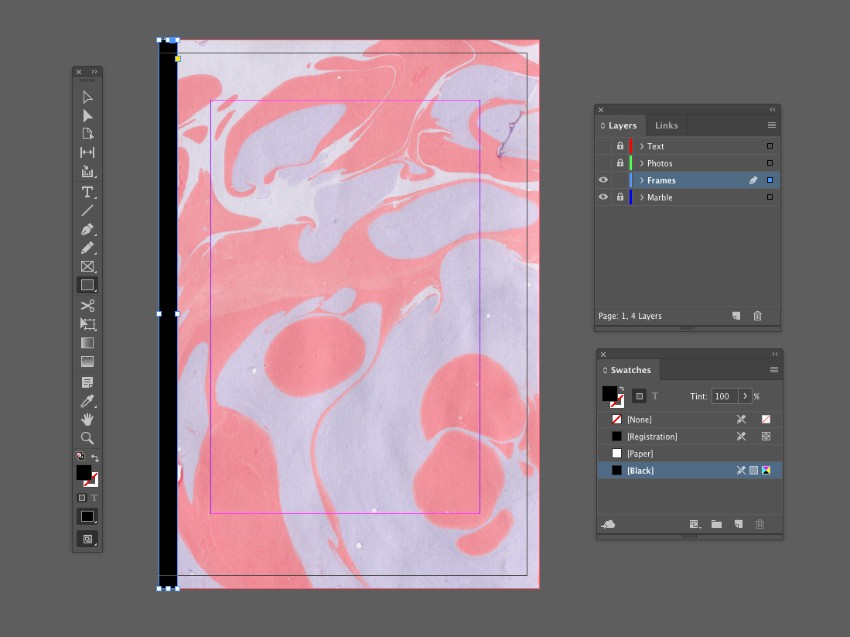This screenshot has width=850, height=637.
Task: Select the Direct Selection tool
Action: click(87, 115)
